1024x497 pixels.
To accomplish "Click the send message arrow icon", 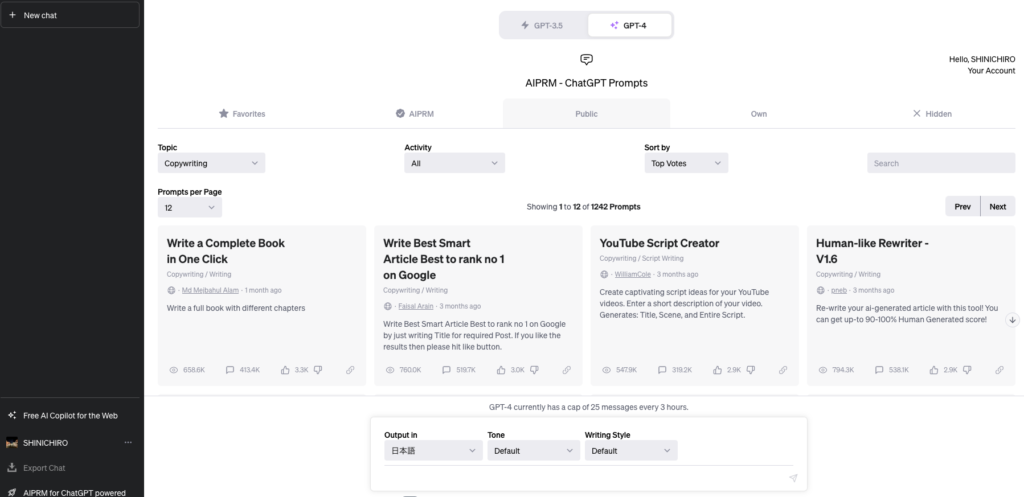I will pos(793,478).
